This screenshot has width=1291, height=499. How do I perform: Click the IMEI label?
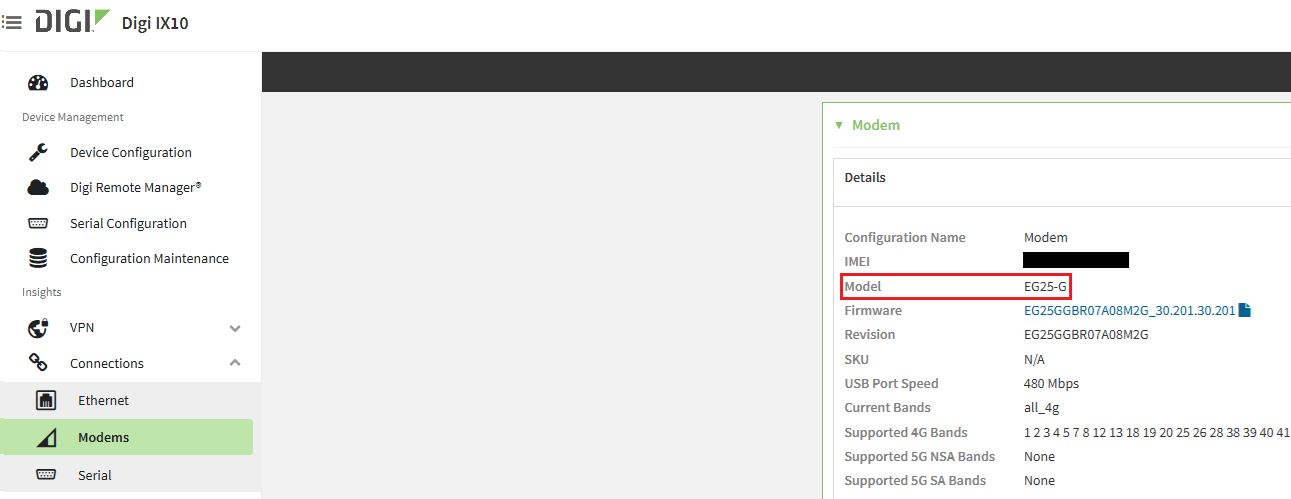click(858, 262)
